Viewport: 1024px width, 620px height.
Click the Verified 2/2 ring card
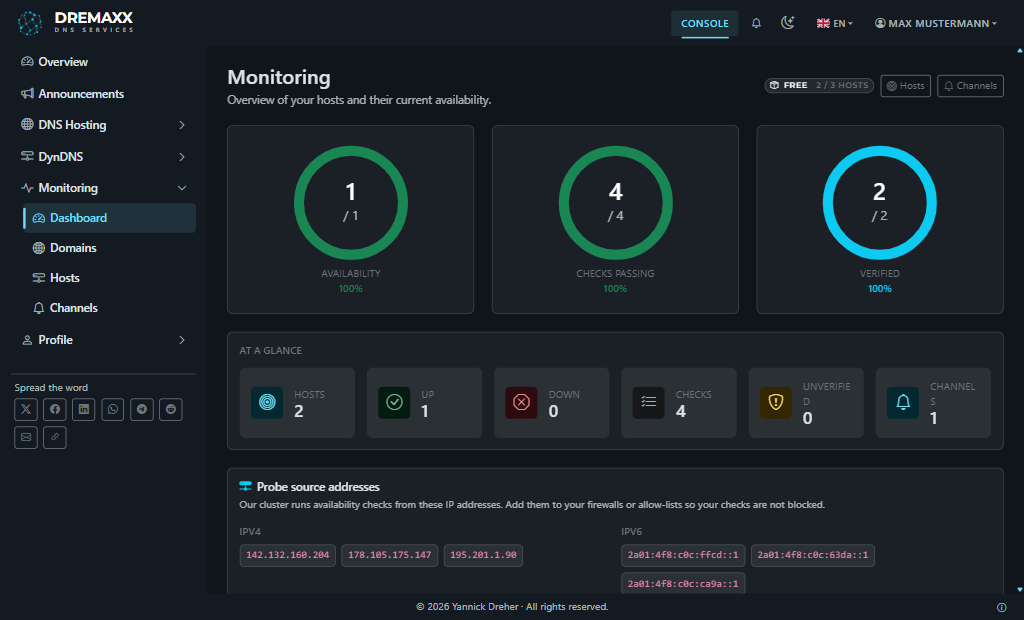pos(880,220)
